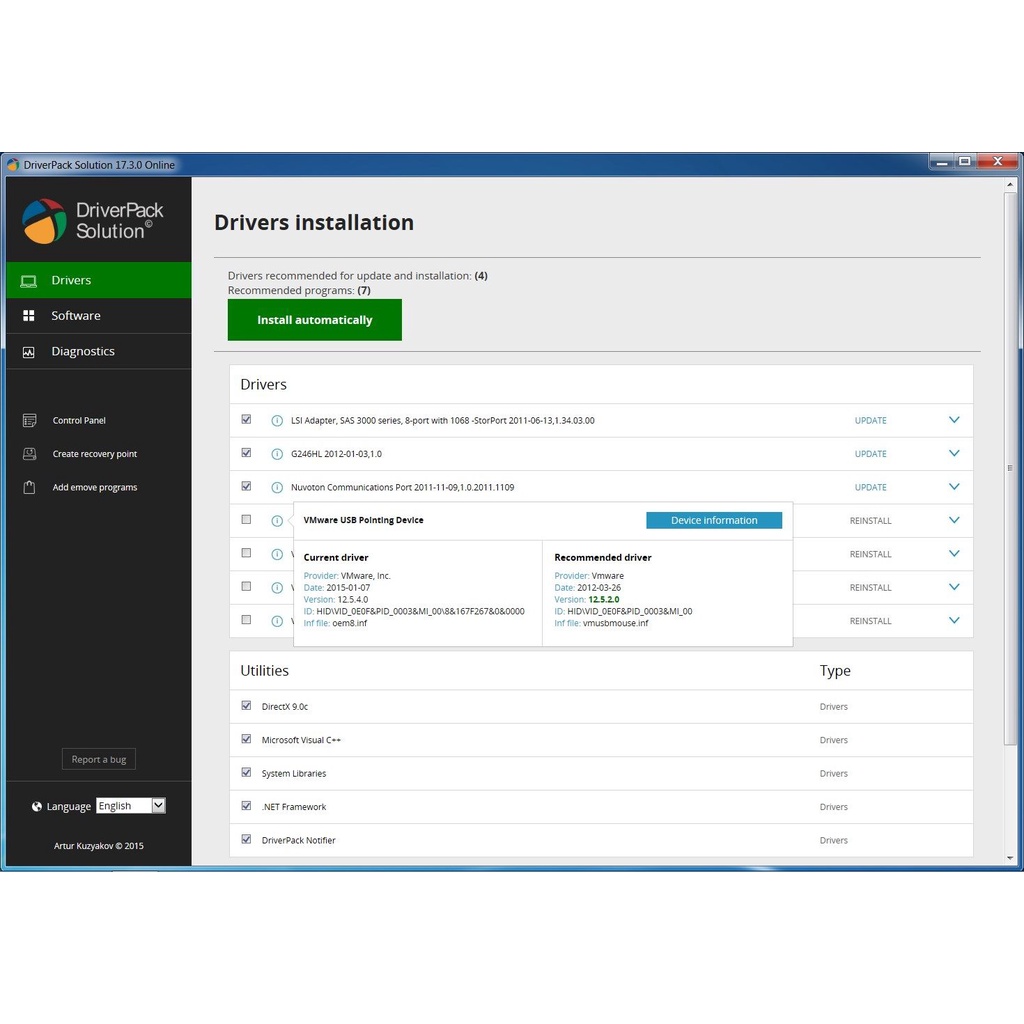Click the Create recovery point icon
This screenshot has width=1024, height=1024.
coord(30,454)
